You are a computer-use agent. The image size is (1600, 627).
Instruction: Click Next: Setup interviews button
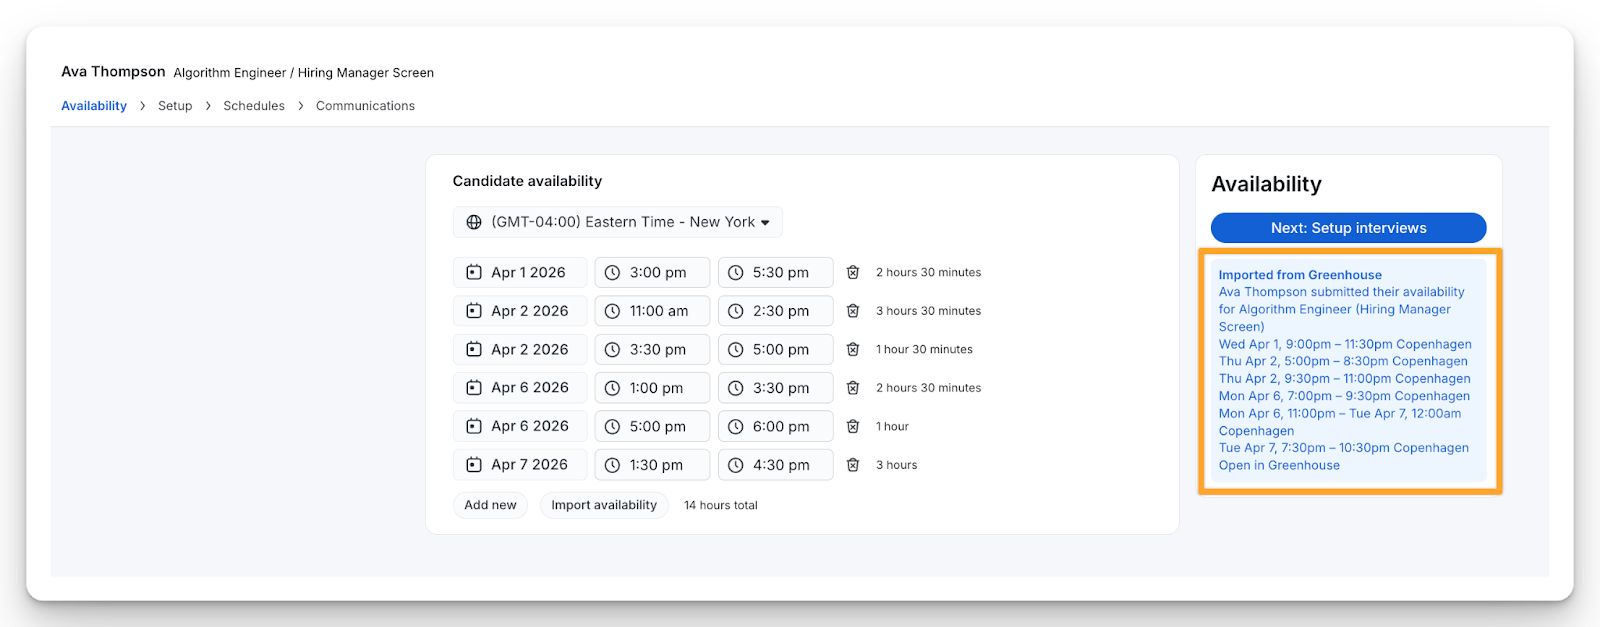click(1348, 228)
